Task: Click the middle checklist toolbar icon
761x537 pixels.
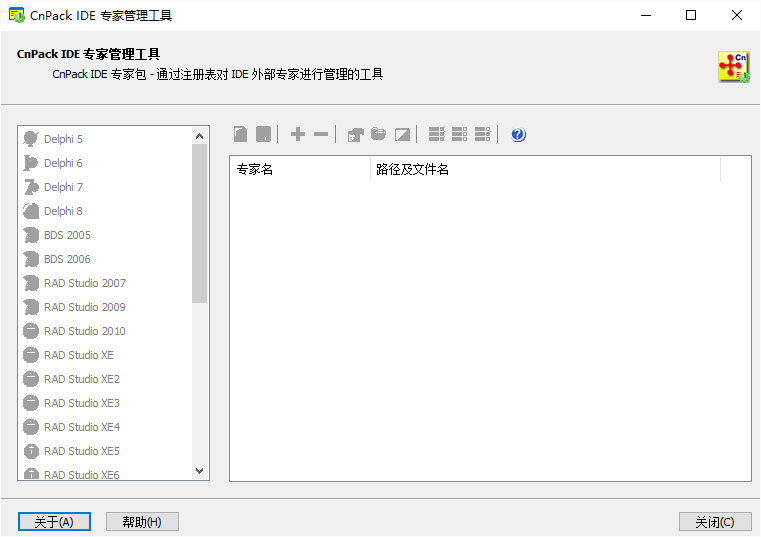Action: (459, 134)
